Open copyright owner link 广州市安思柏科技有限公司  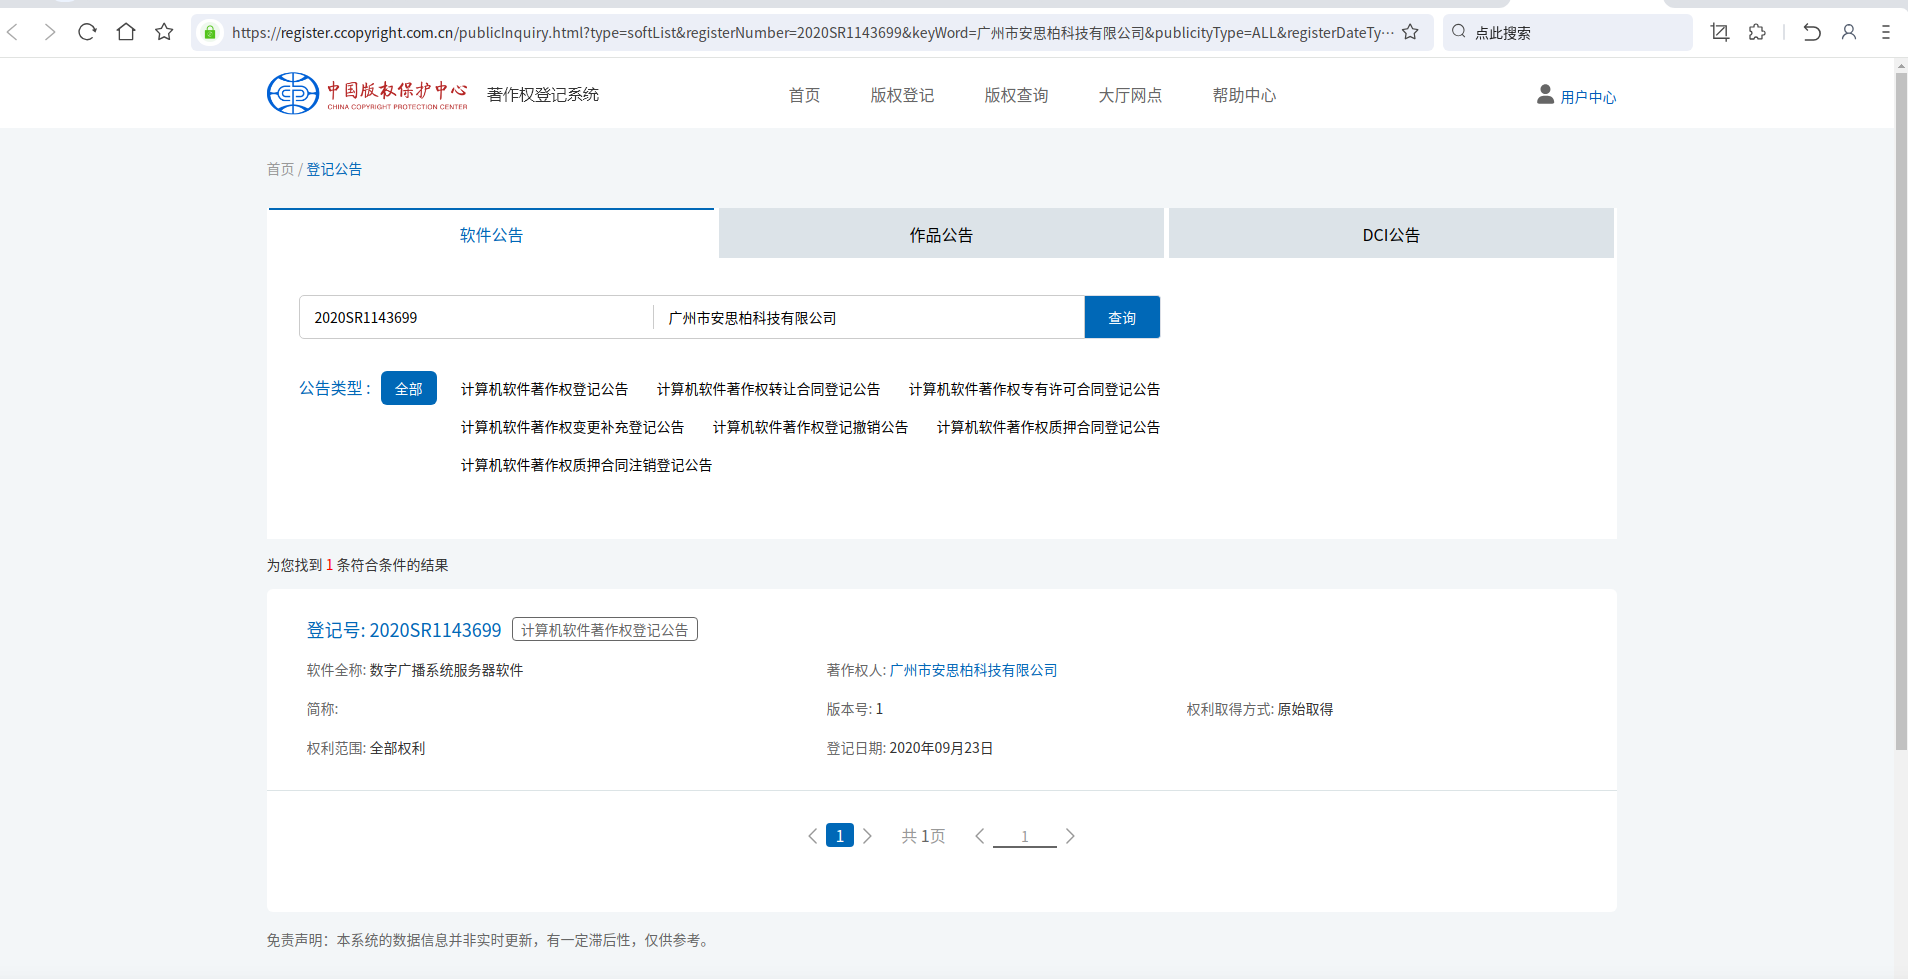(x=973, y=670)
